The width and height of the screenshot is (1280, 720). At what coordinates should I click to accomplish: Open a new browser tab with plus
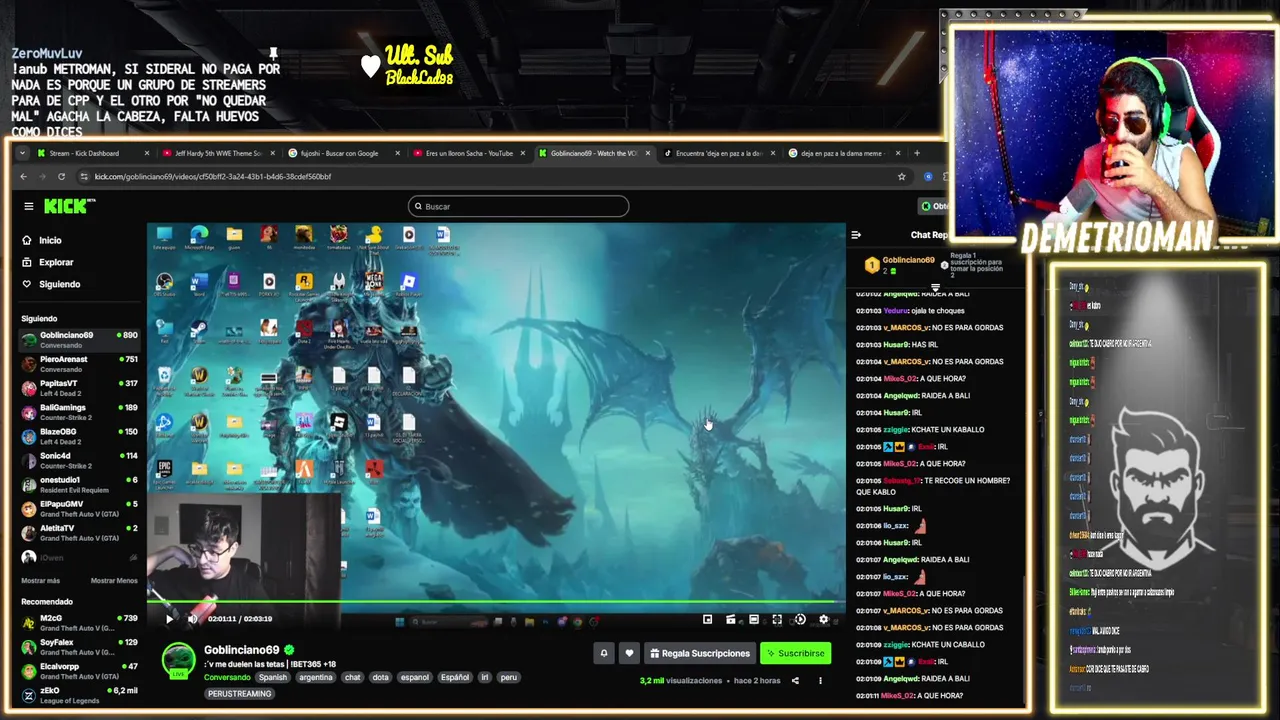pyautogui.click(x=917, y=153)
